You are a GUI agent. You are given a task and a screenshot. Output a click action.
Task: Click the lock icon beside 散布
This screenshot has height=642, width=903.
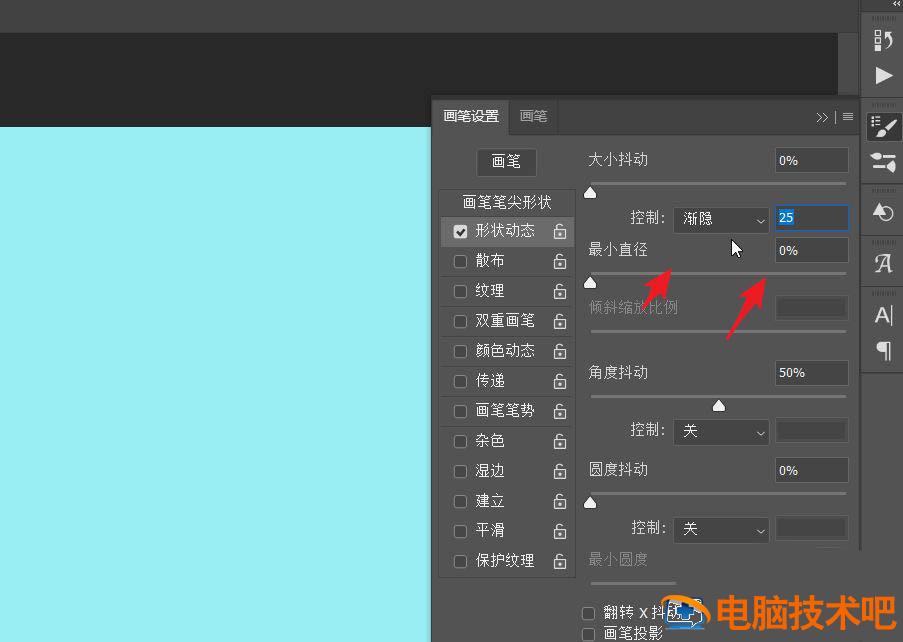[x=560, y=261]
